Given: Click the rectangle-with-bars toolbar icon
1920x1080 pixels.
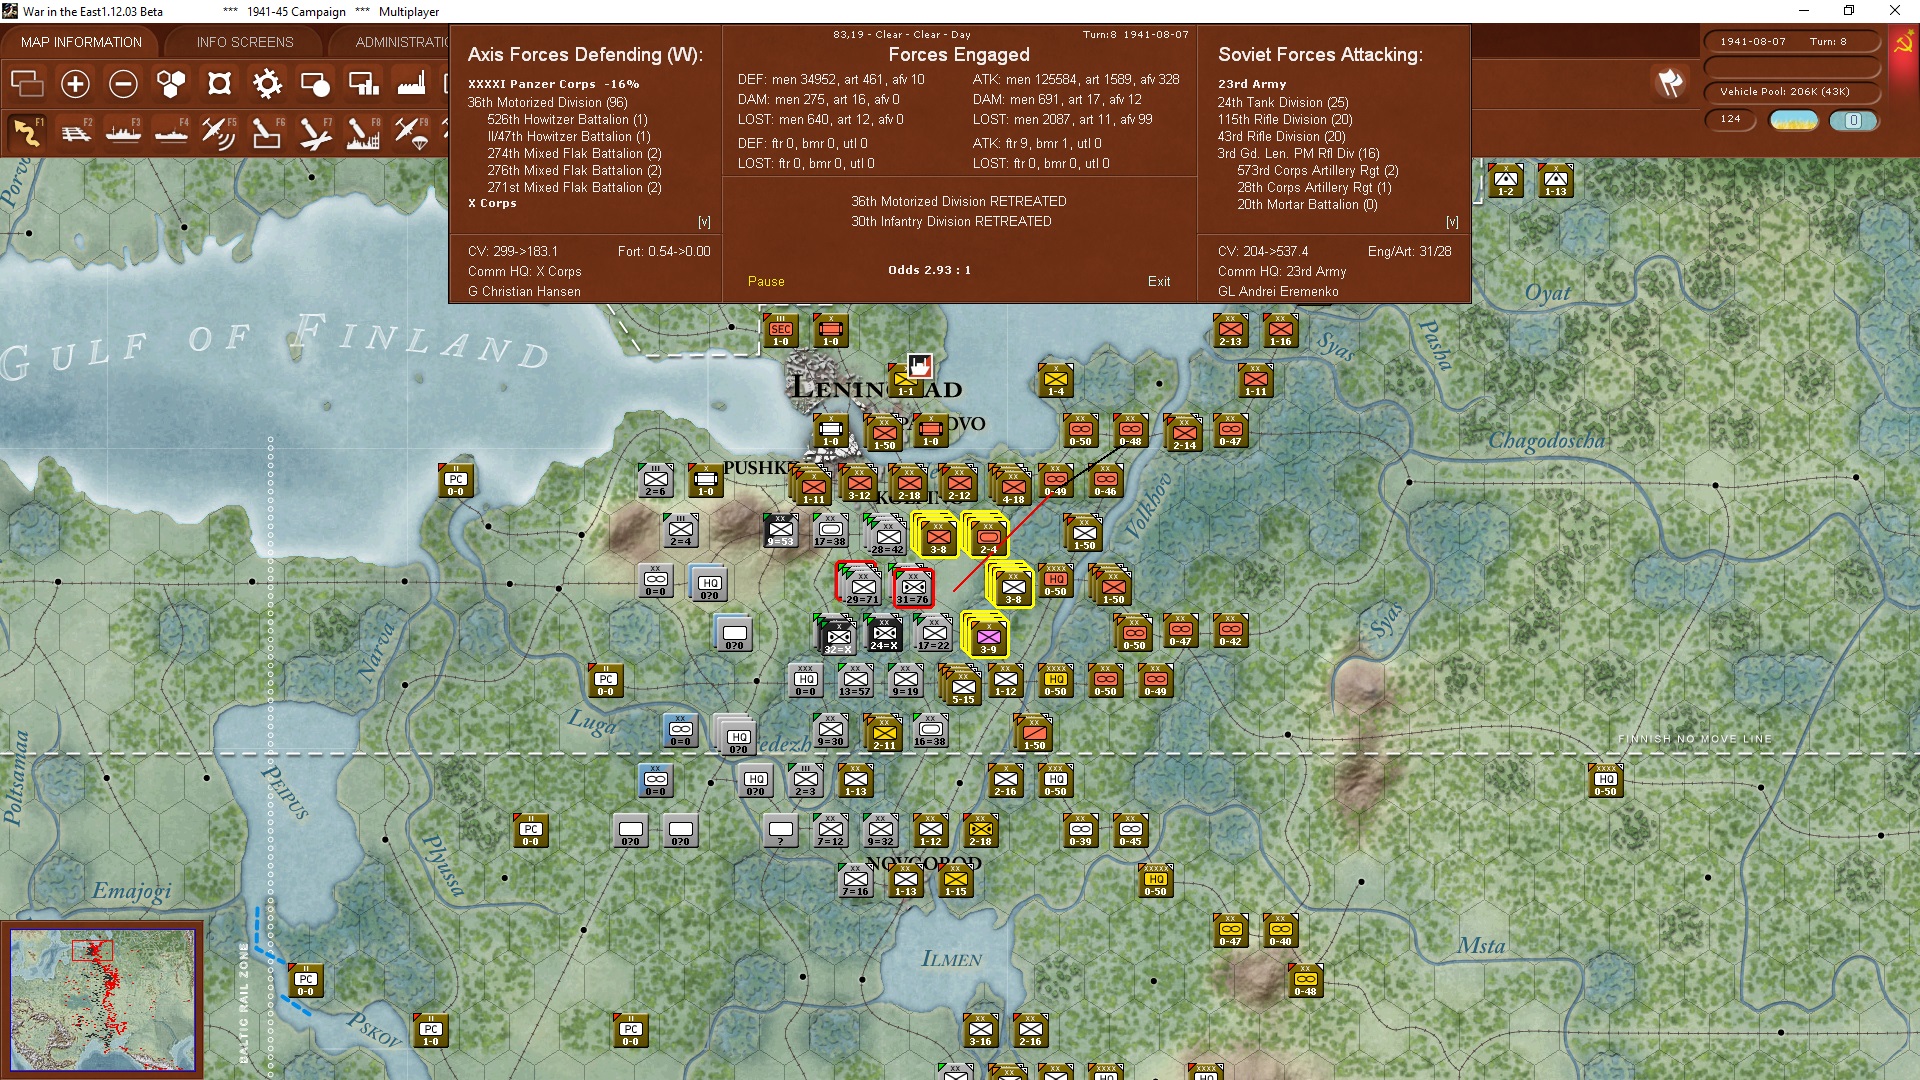Looking at the screenshot, I should [363, 84].
